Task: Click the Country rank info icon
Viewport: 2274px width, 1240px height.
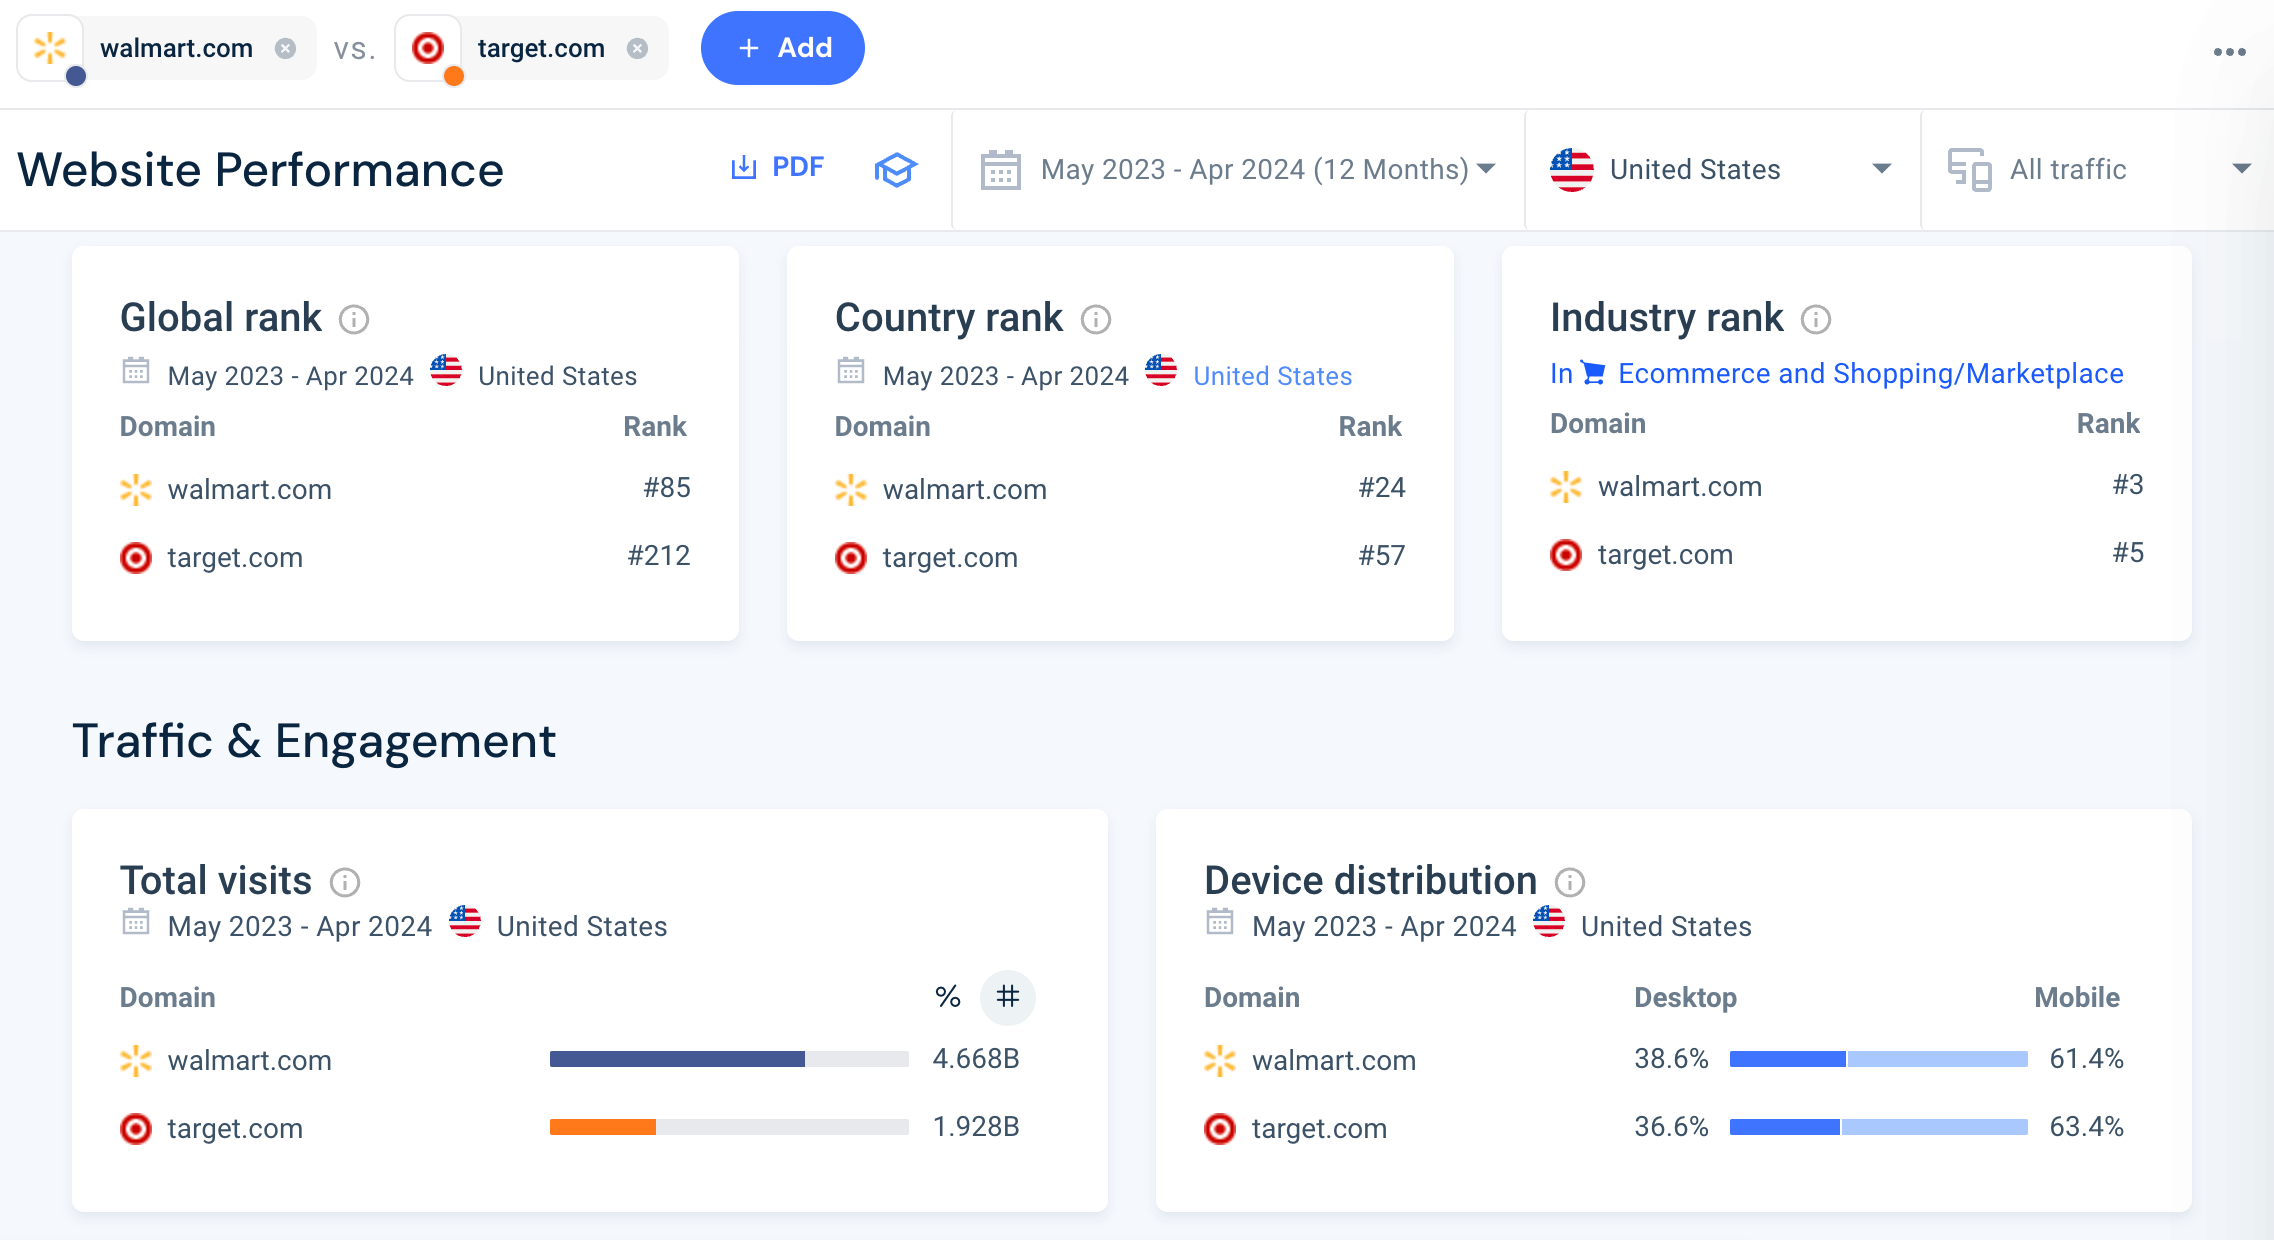Action: [1096, 320]
